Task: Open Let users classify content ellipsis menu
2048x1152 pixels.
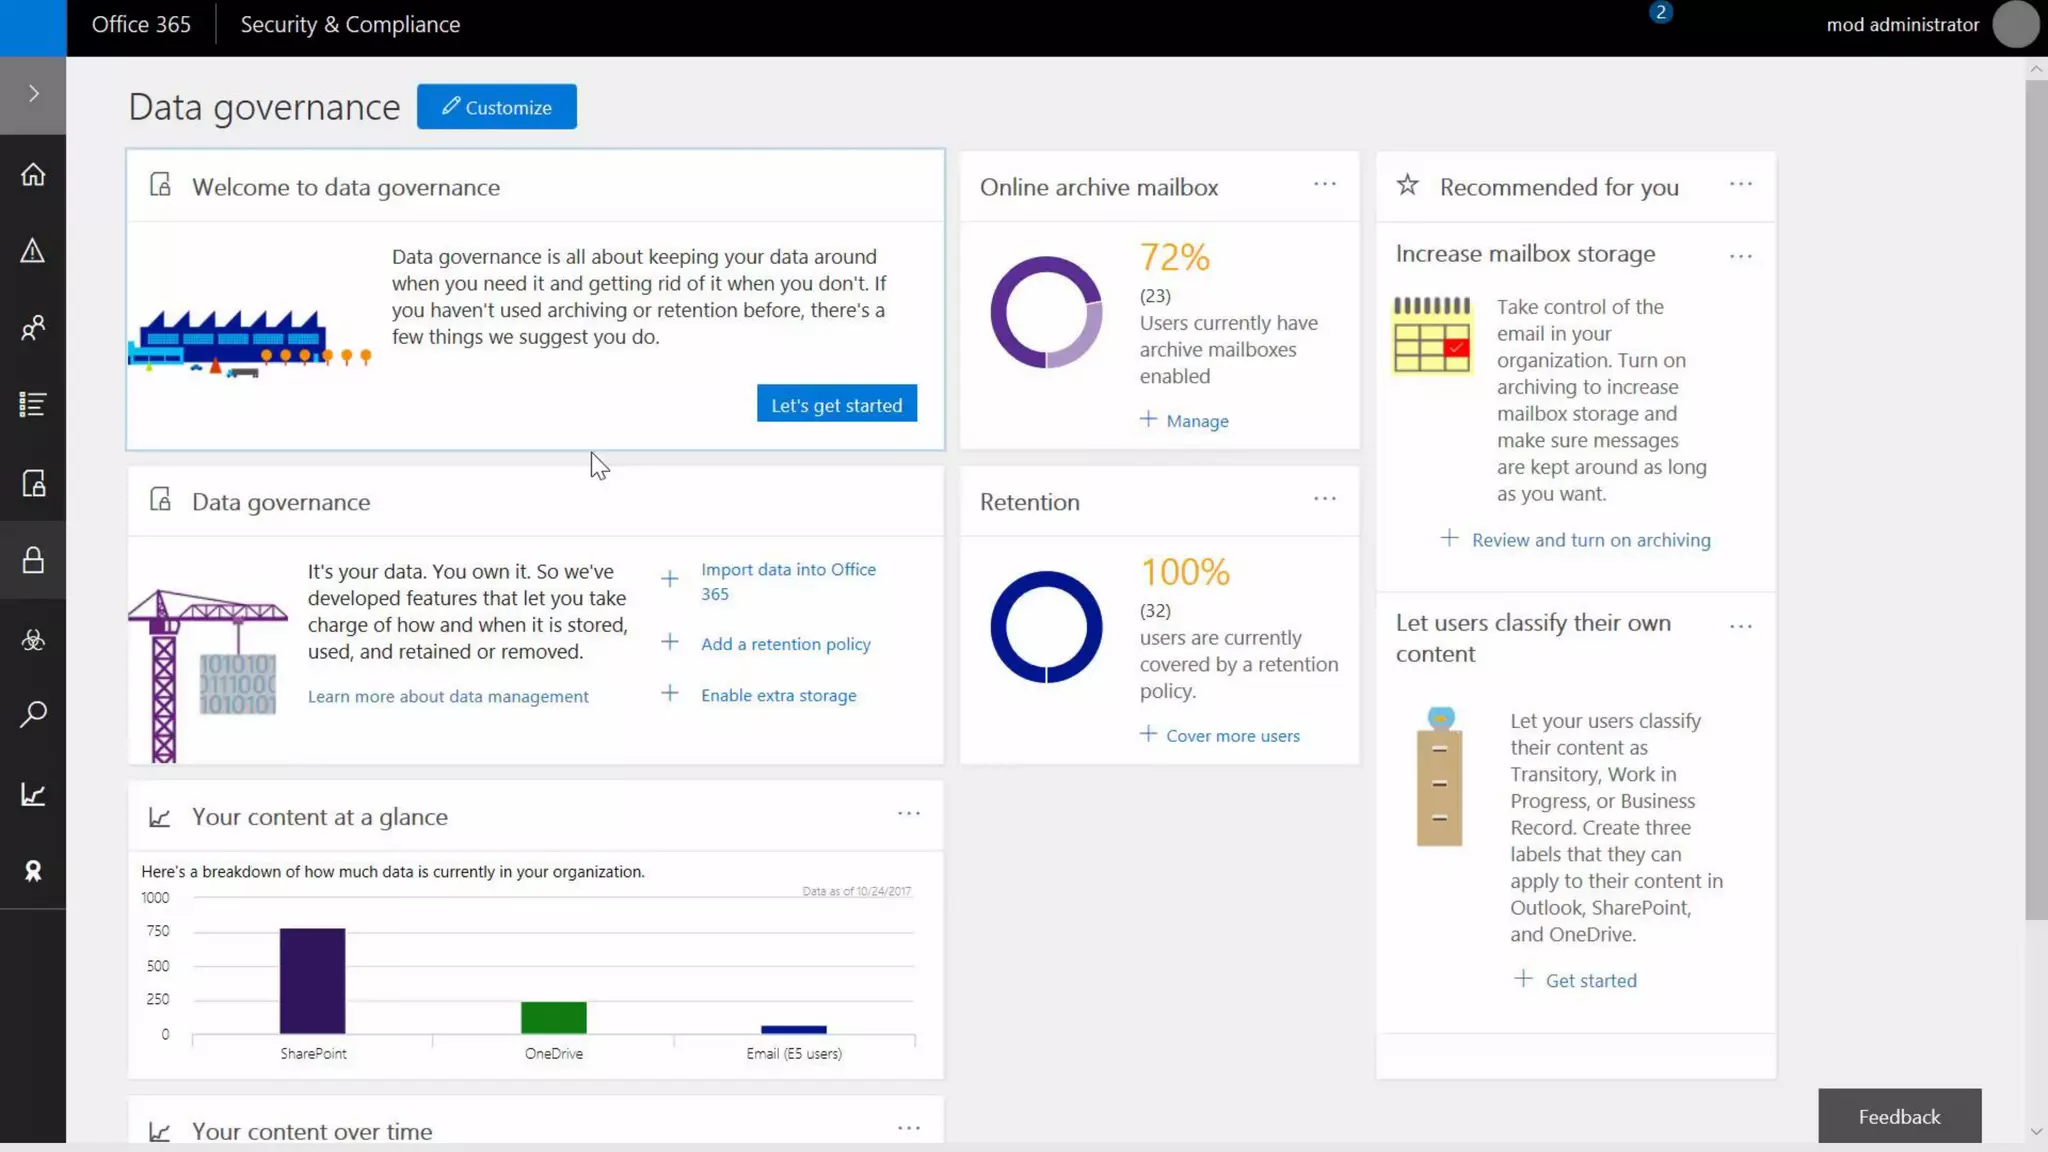Action: coord(1741,626)
